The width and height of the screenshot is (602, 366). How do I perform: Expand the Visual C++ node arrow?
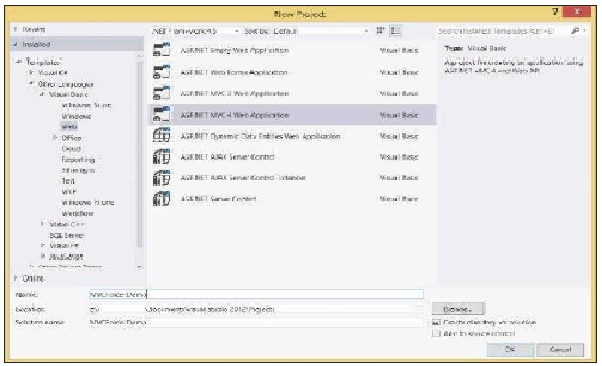(43, 224)
